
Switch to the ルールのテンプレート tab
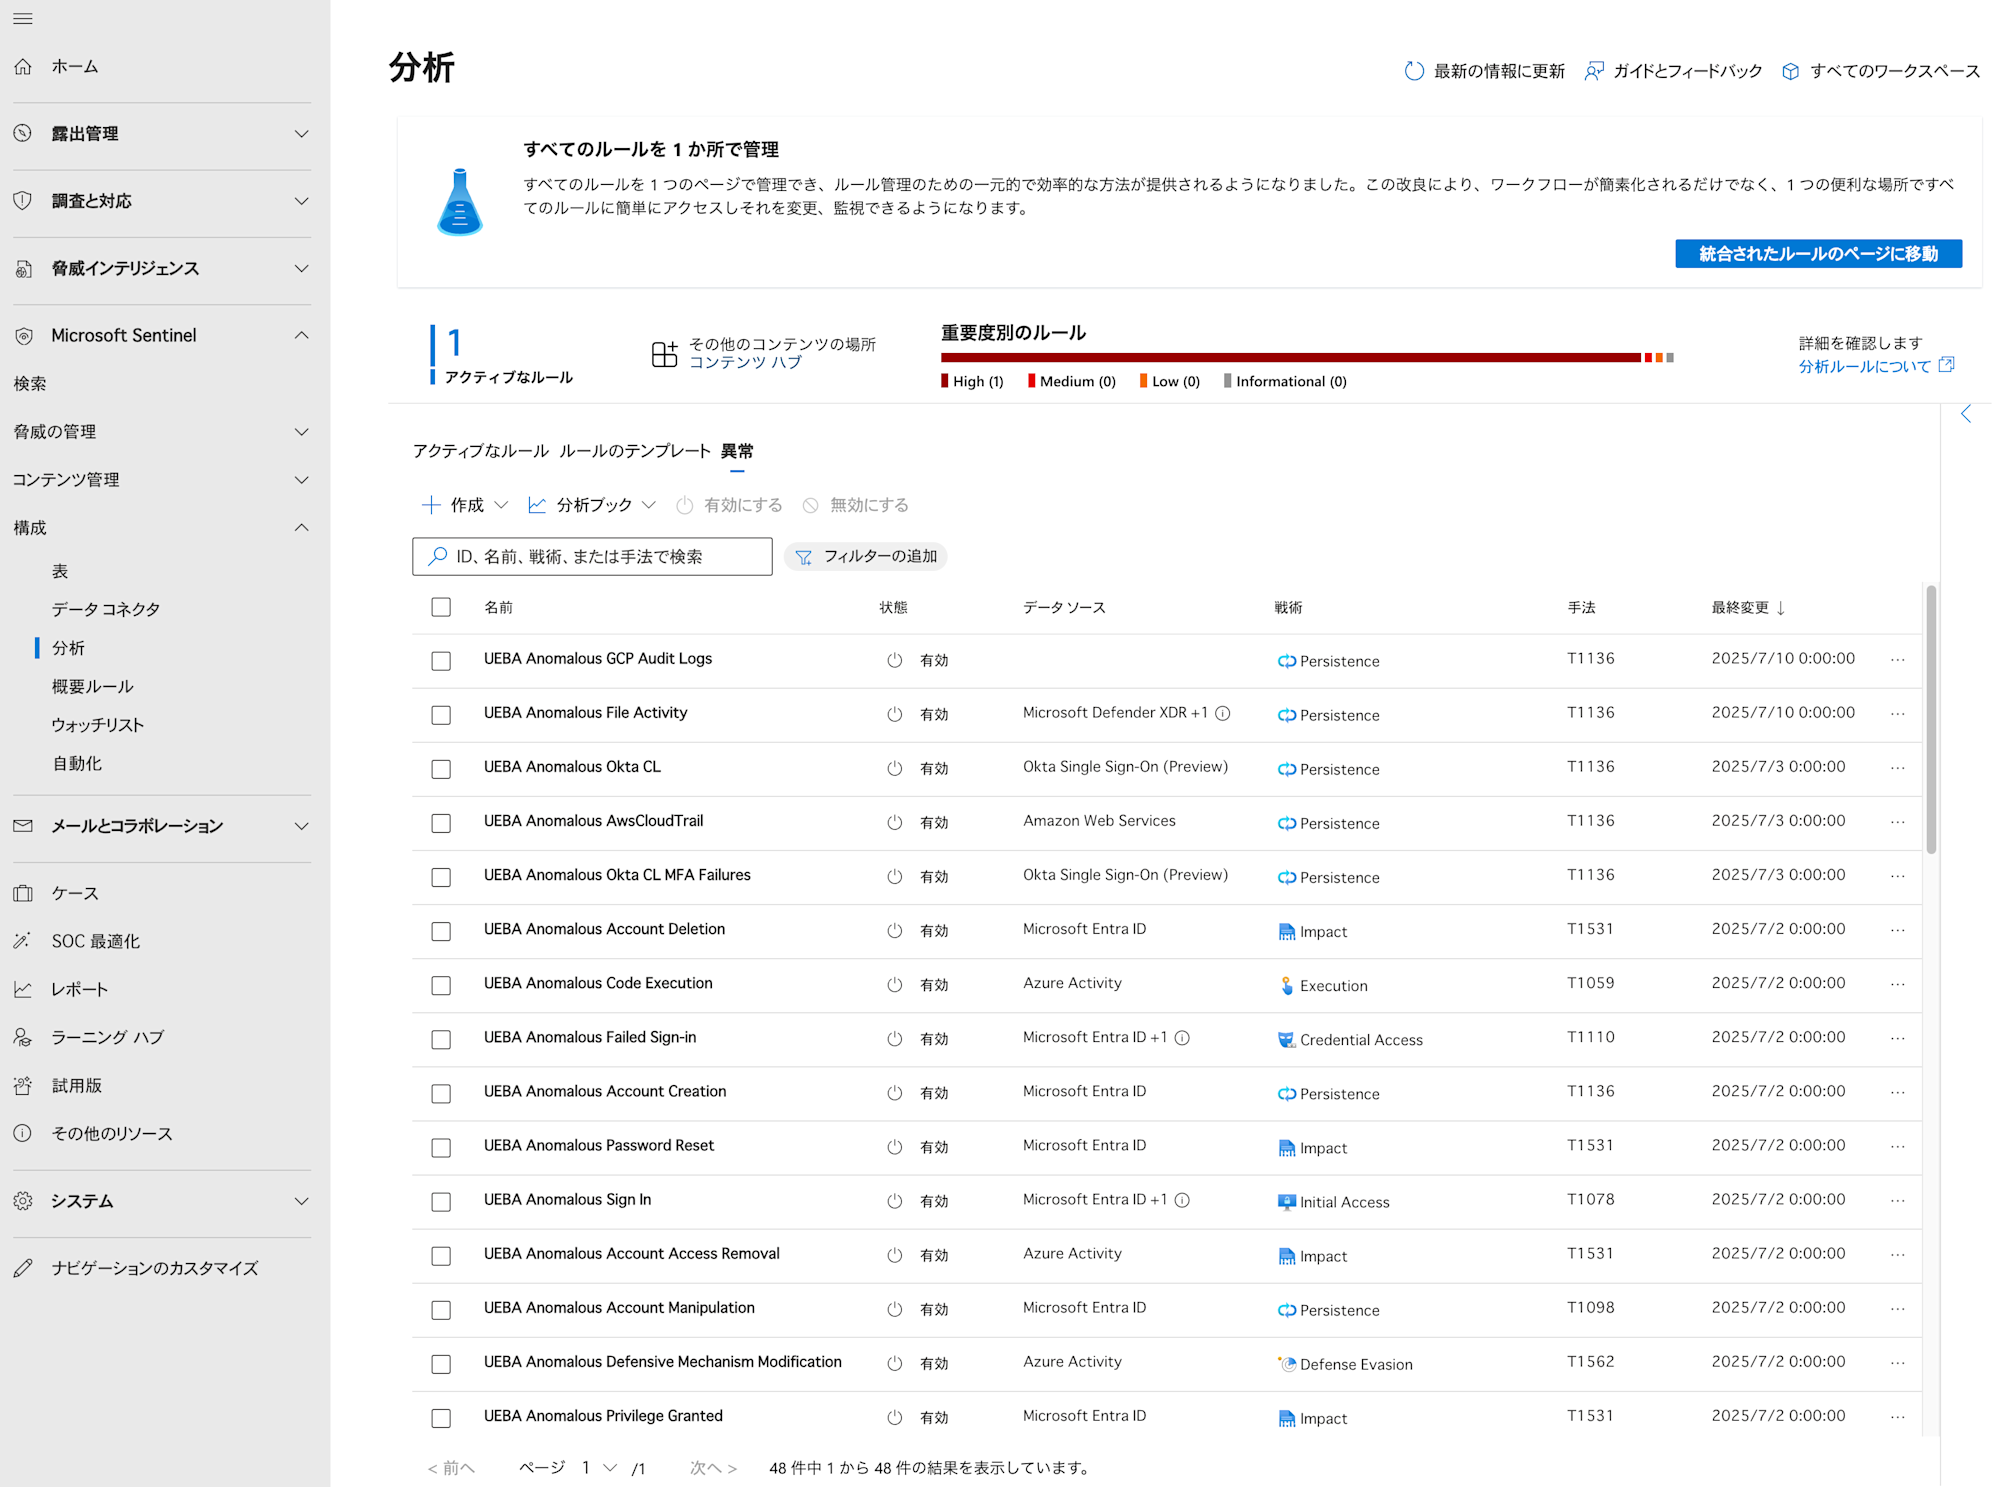pos(635,451)
